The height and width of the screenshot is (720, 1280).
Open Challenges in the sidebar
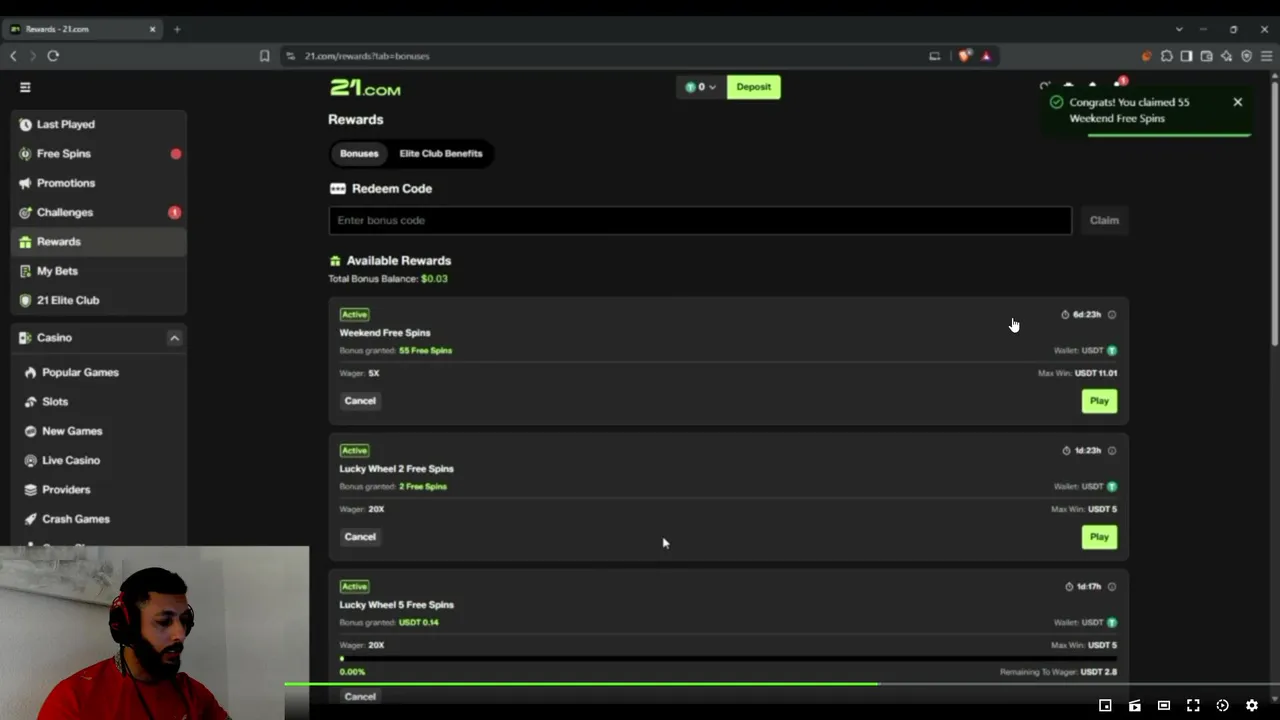click(x=98, y=212)
